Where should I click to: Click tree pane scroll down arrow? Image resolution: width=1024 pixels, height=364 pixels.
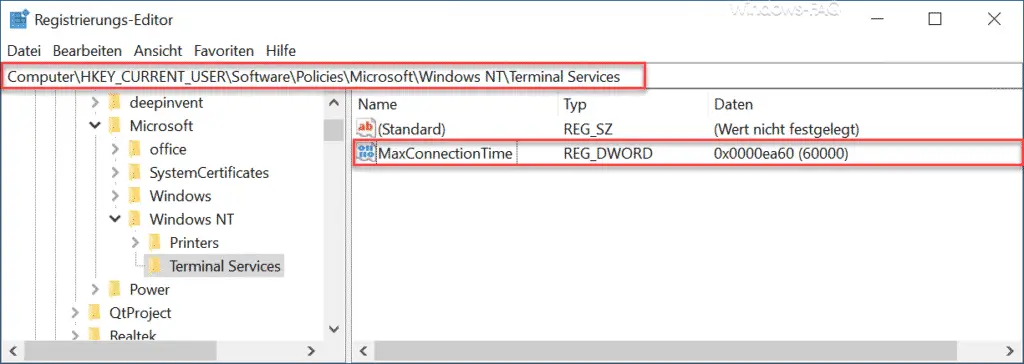click(x=334, y=330)
